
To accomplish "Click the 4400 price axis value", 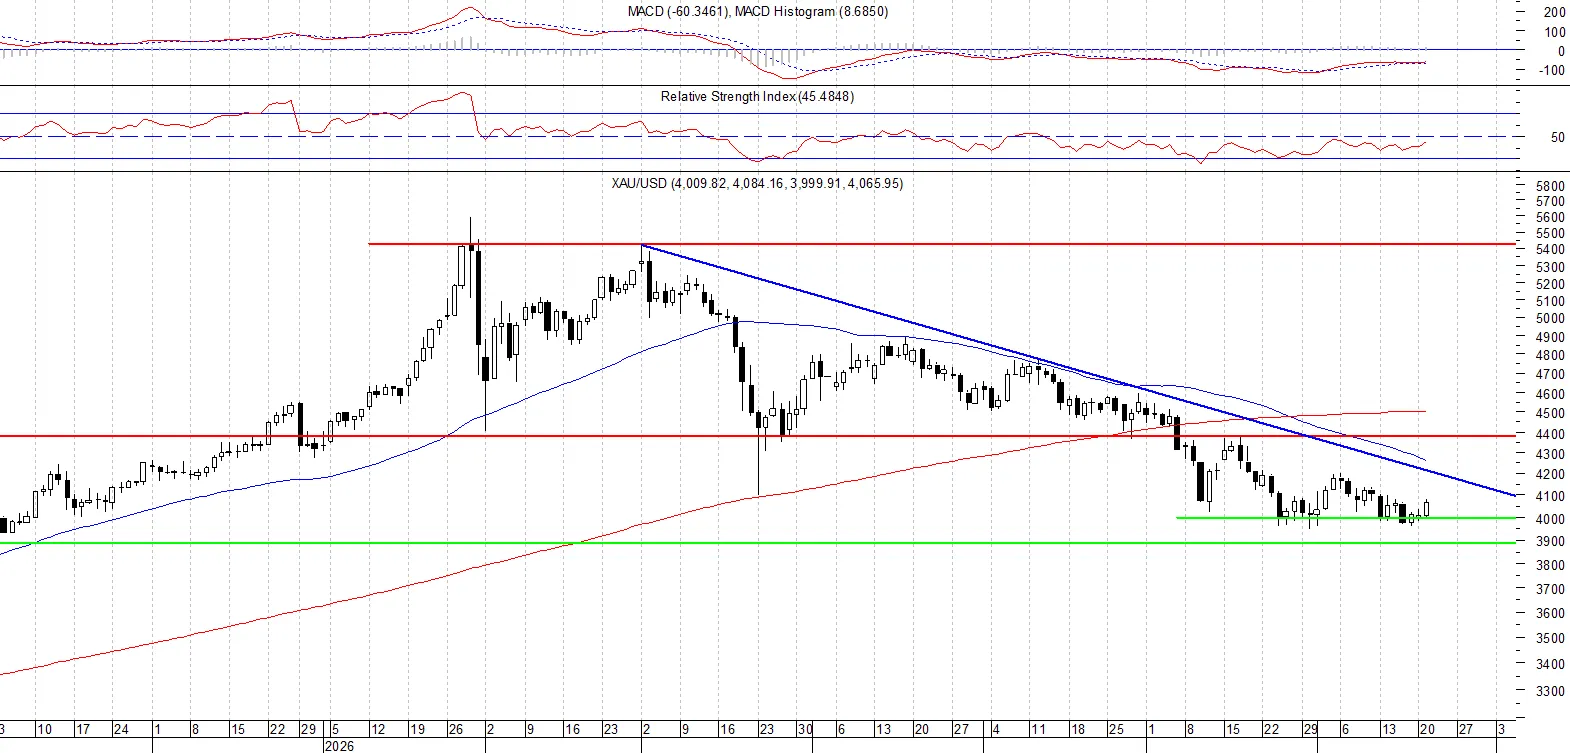I will pos(1550,435).
